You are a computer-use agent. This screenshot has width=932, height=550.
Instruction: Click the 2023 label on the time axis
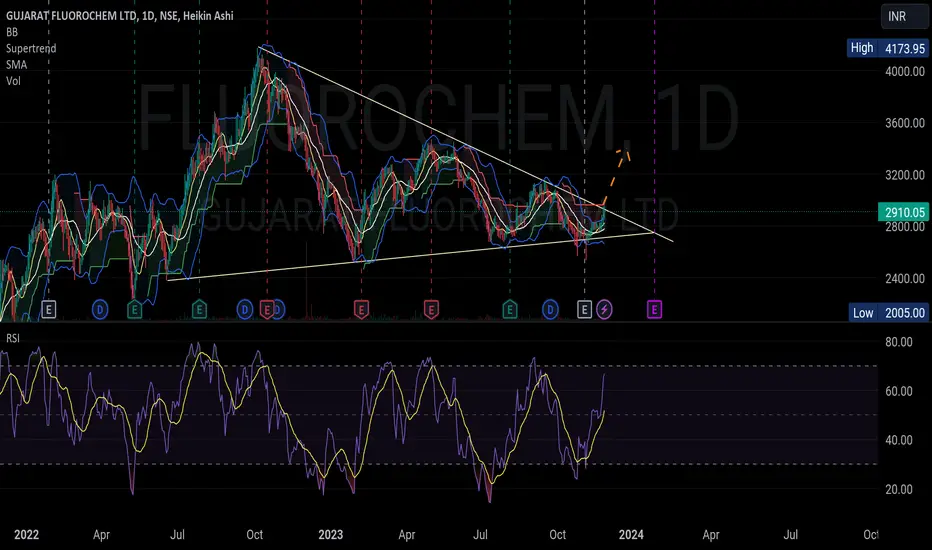330,535
